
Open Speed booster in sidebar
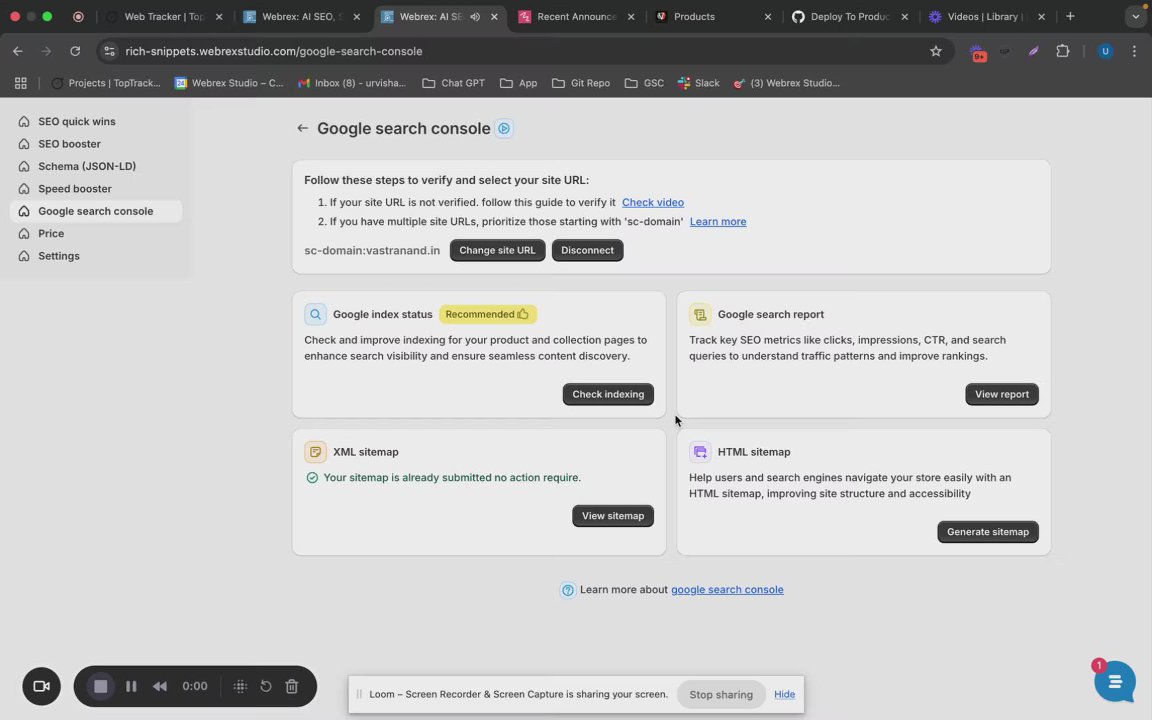pyautogui.click(x=96, y=189)
